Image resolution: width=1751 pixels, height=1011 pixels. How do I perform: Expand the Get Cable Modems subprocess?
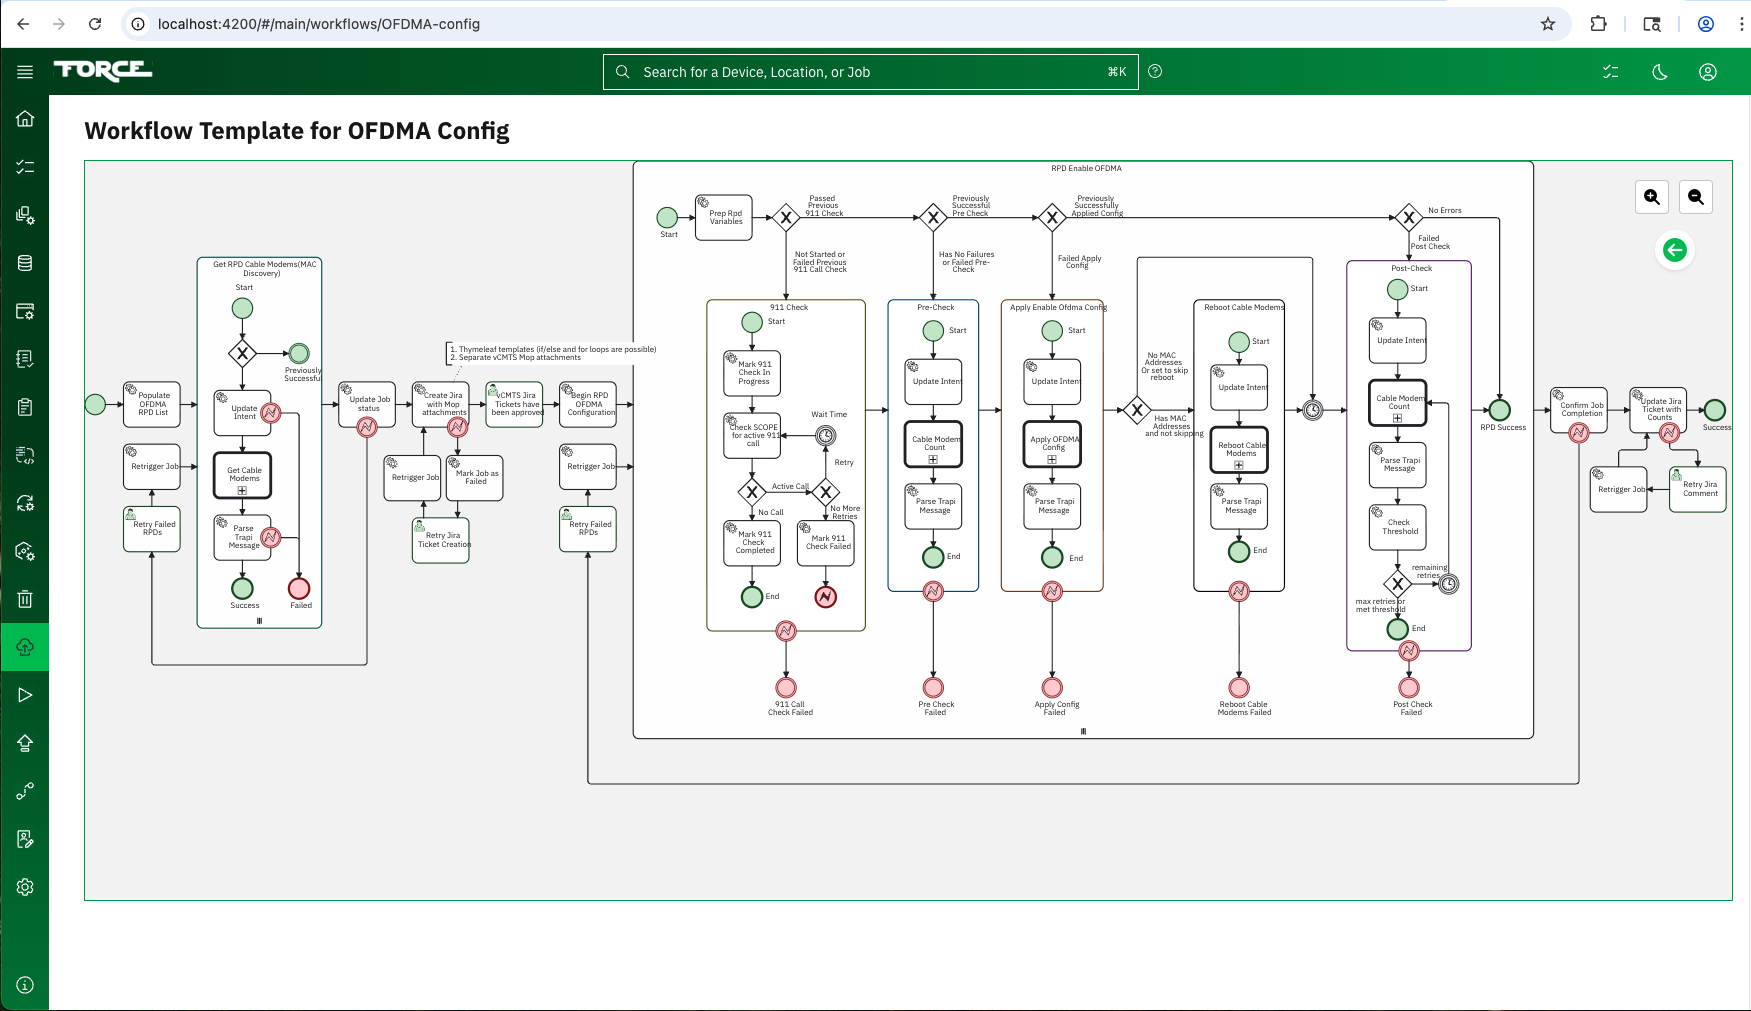point(243,490)
